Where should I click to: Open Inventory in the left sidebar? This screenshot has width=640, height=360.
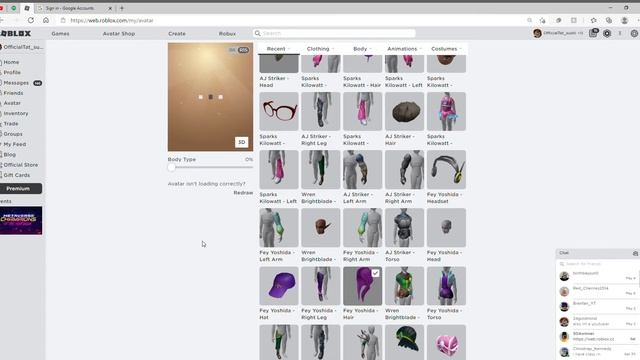(x=16, y=113)
